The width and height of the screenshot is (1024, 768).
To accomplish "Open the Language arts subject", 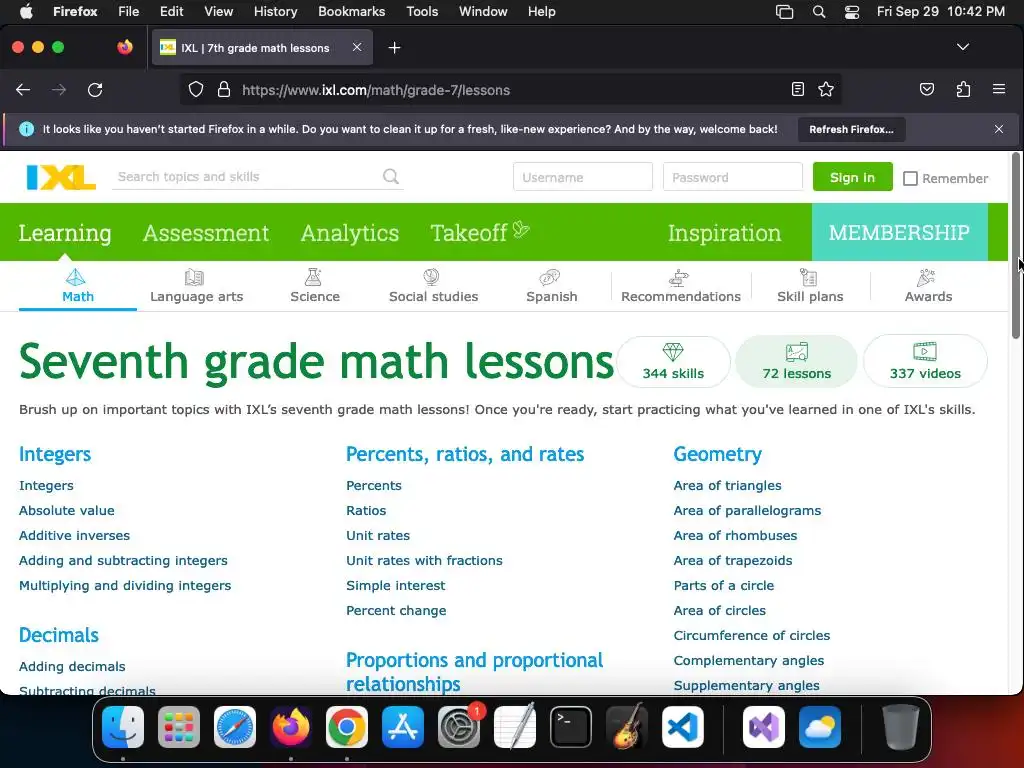I will (x=196, y=286).
